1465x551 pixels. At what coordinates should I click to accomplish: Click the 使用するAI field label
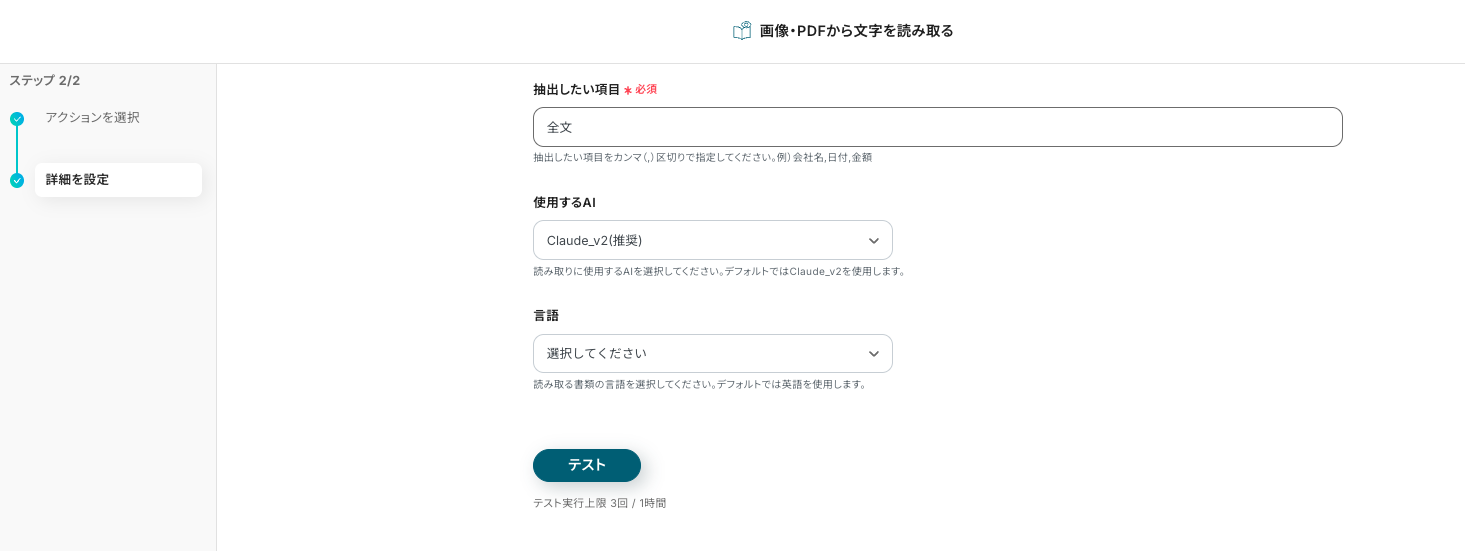coord(564,203)
